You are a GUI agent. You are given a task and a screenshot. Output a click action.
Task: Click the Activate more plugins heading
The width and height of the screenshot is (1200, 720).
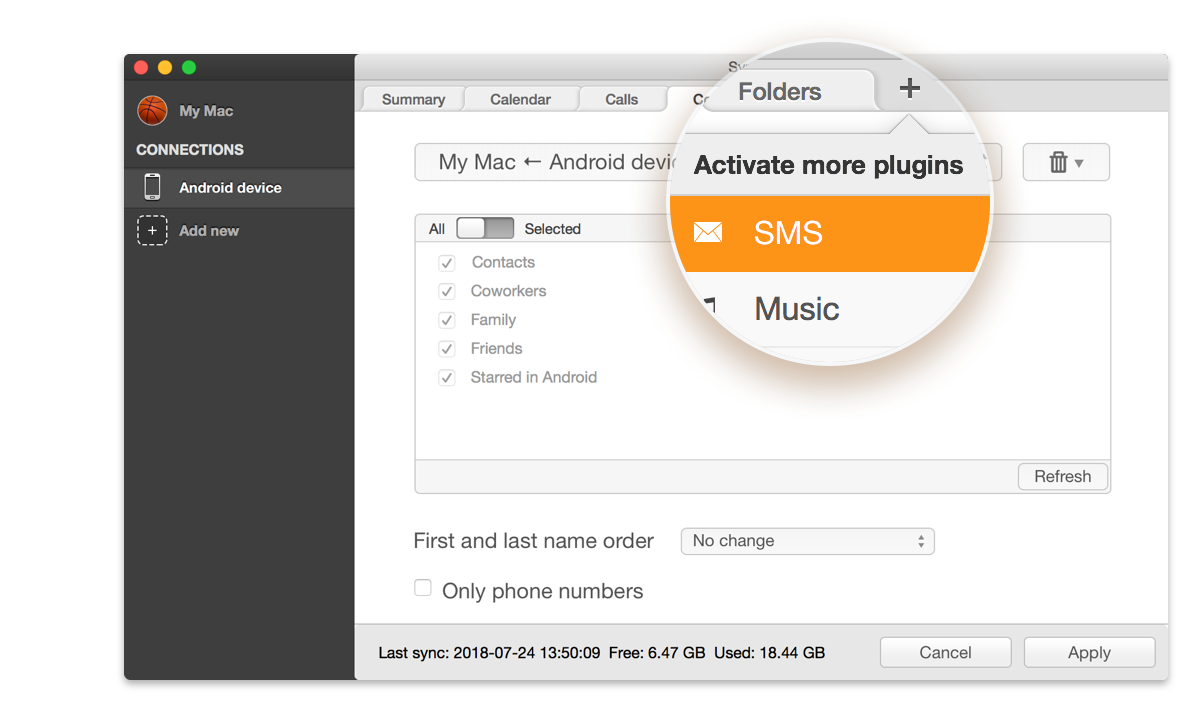[829, 165]
